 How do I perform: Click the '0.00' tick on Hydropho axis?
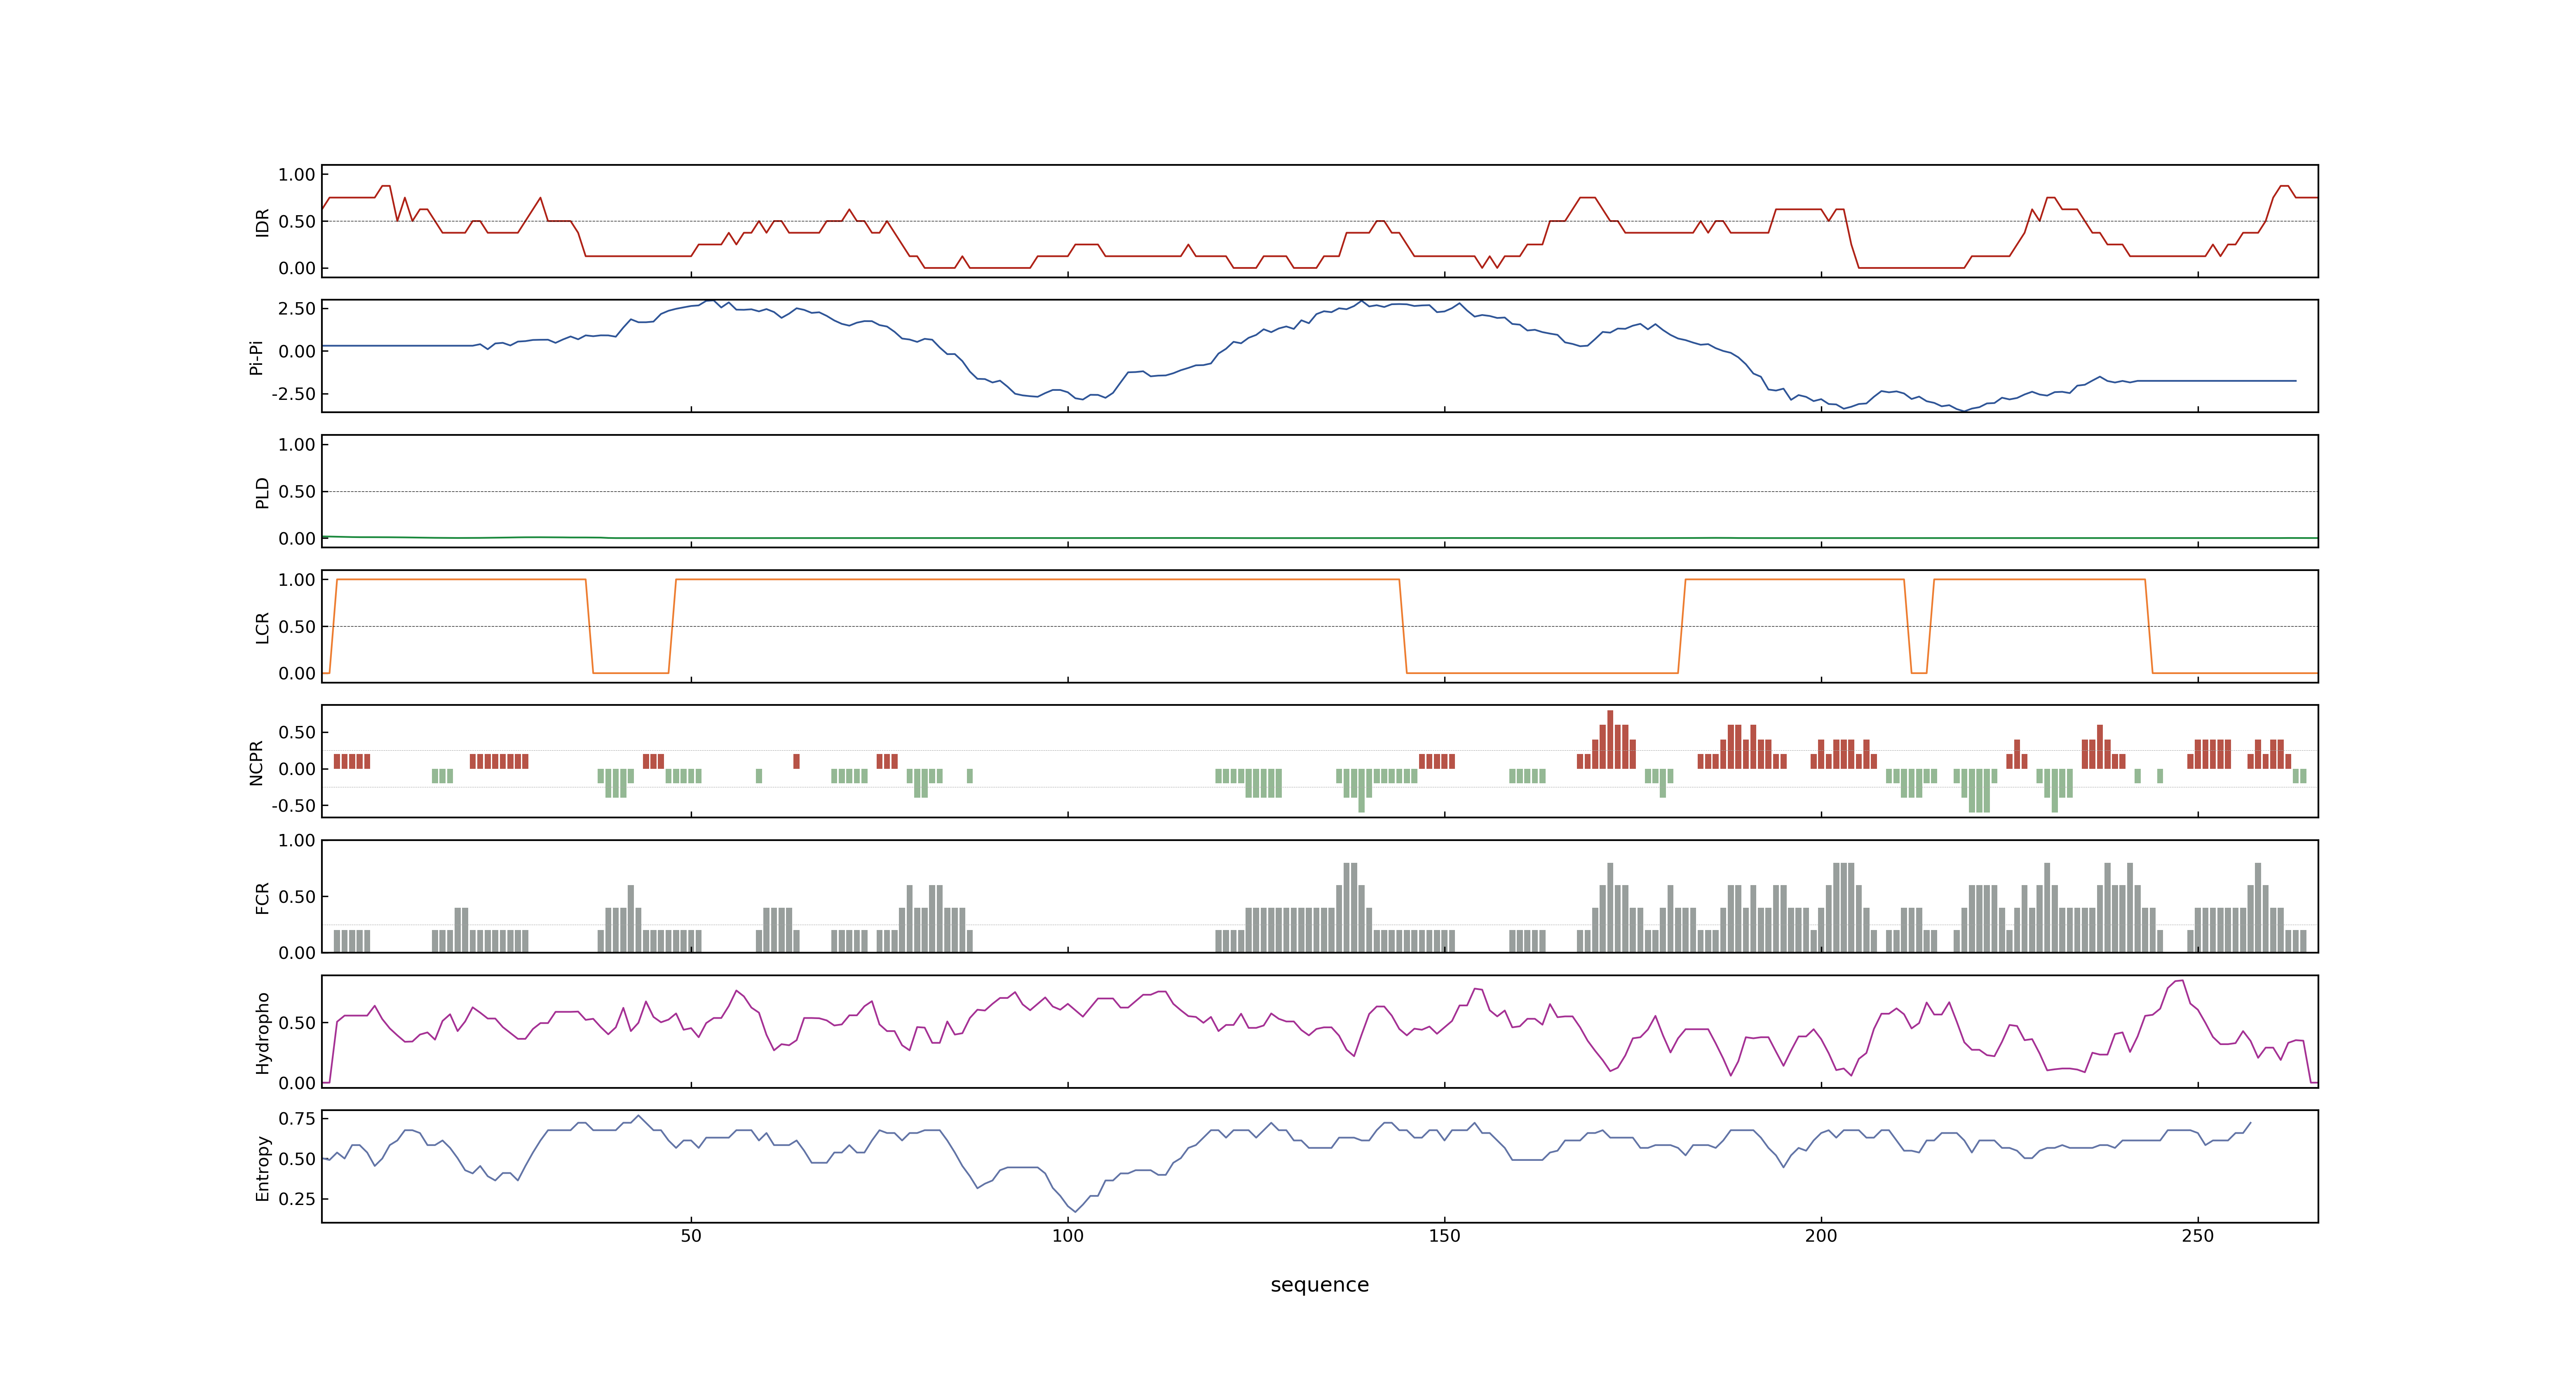[297, 1083]
